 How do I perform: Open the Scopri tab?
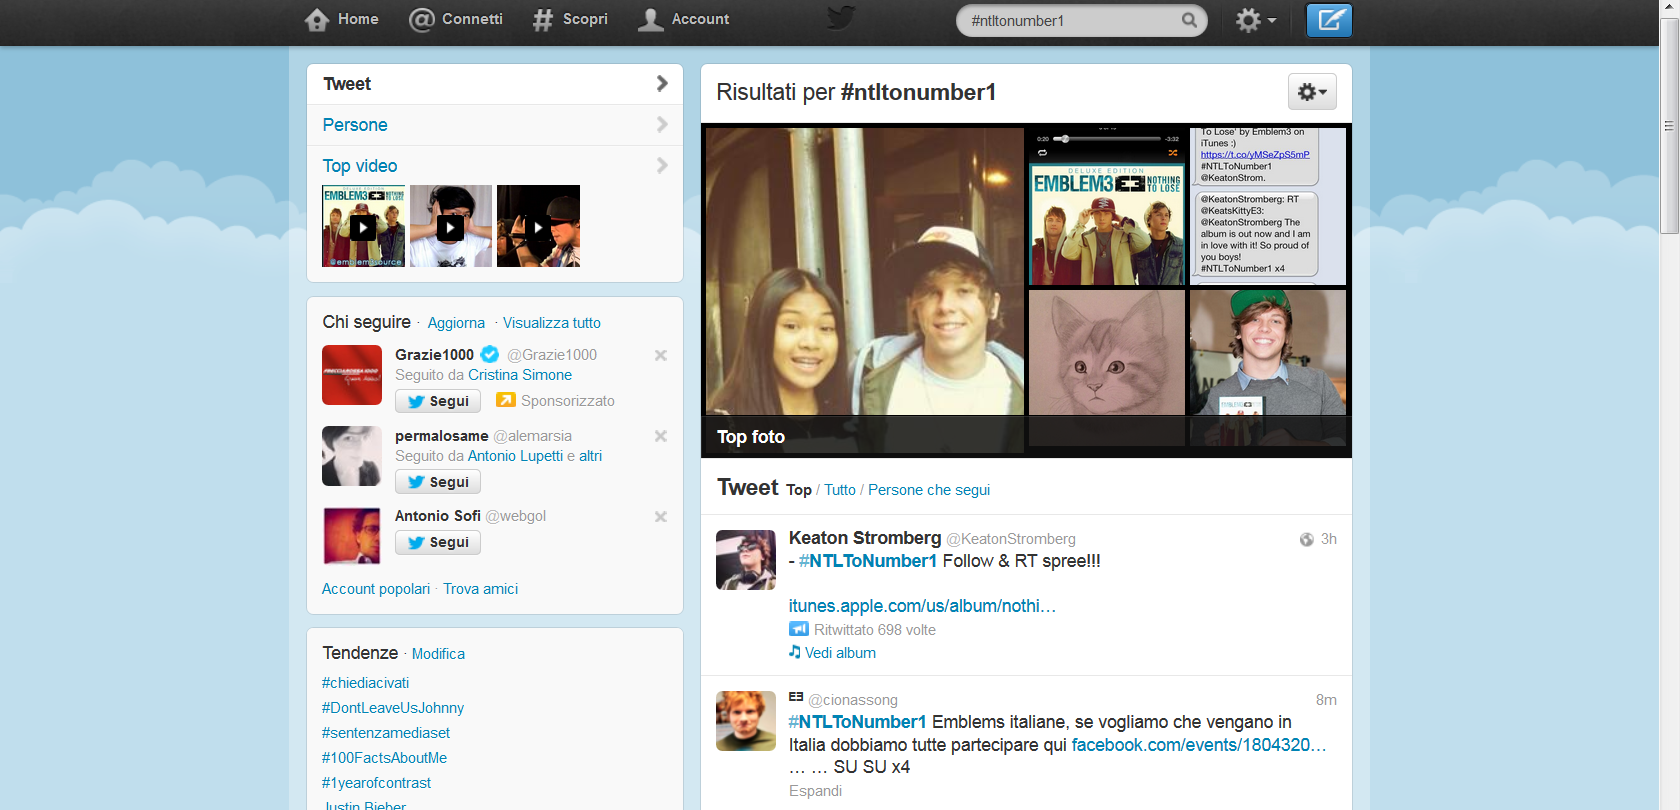570,19
